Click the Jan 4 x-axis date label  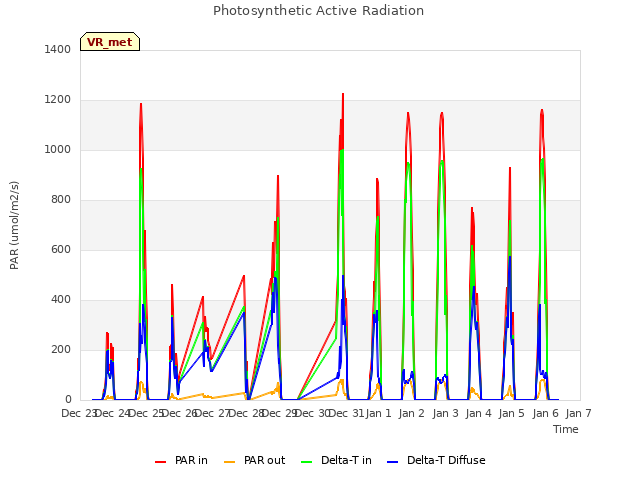[x=478, y=413]
